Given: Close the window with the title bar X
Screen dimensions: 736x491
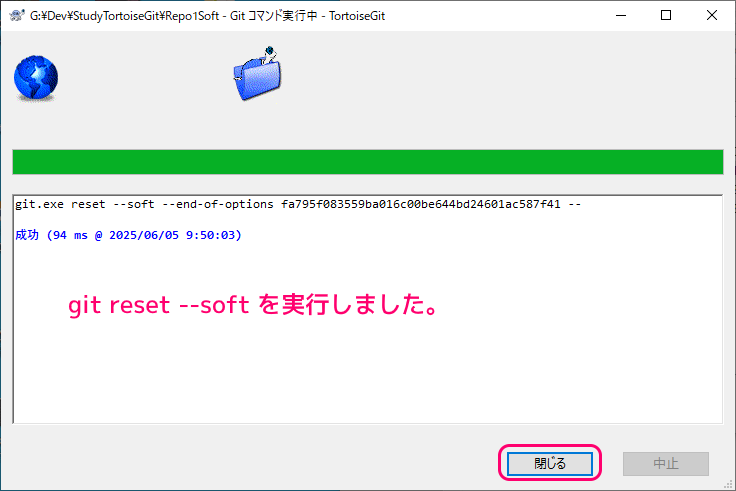Looking at the screenshot, I should tap(712, 15).
